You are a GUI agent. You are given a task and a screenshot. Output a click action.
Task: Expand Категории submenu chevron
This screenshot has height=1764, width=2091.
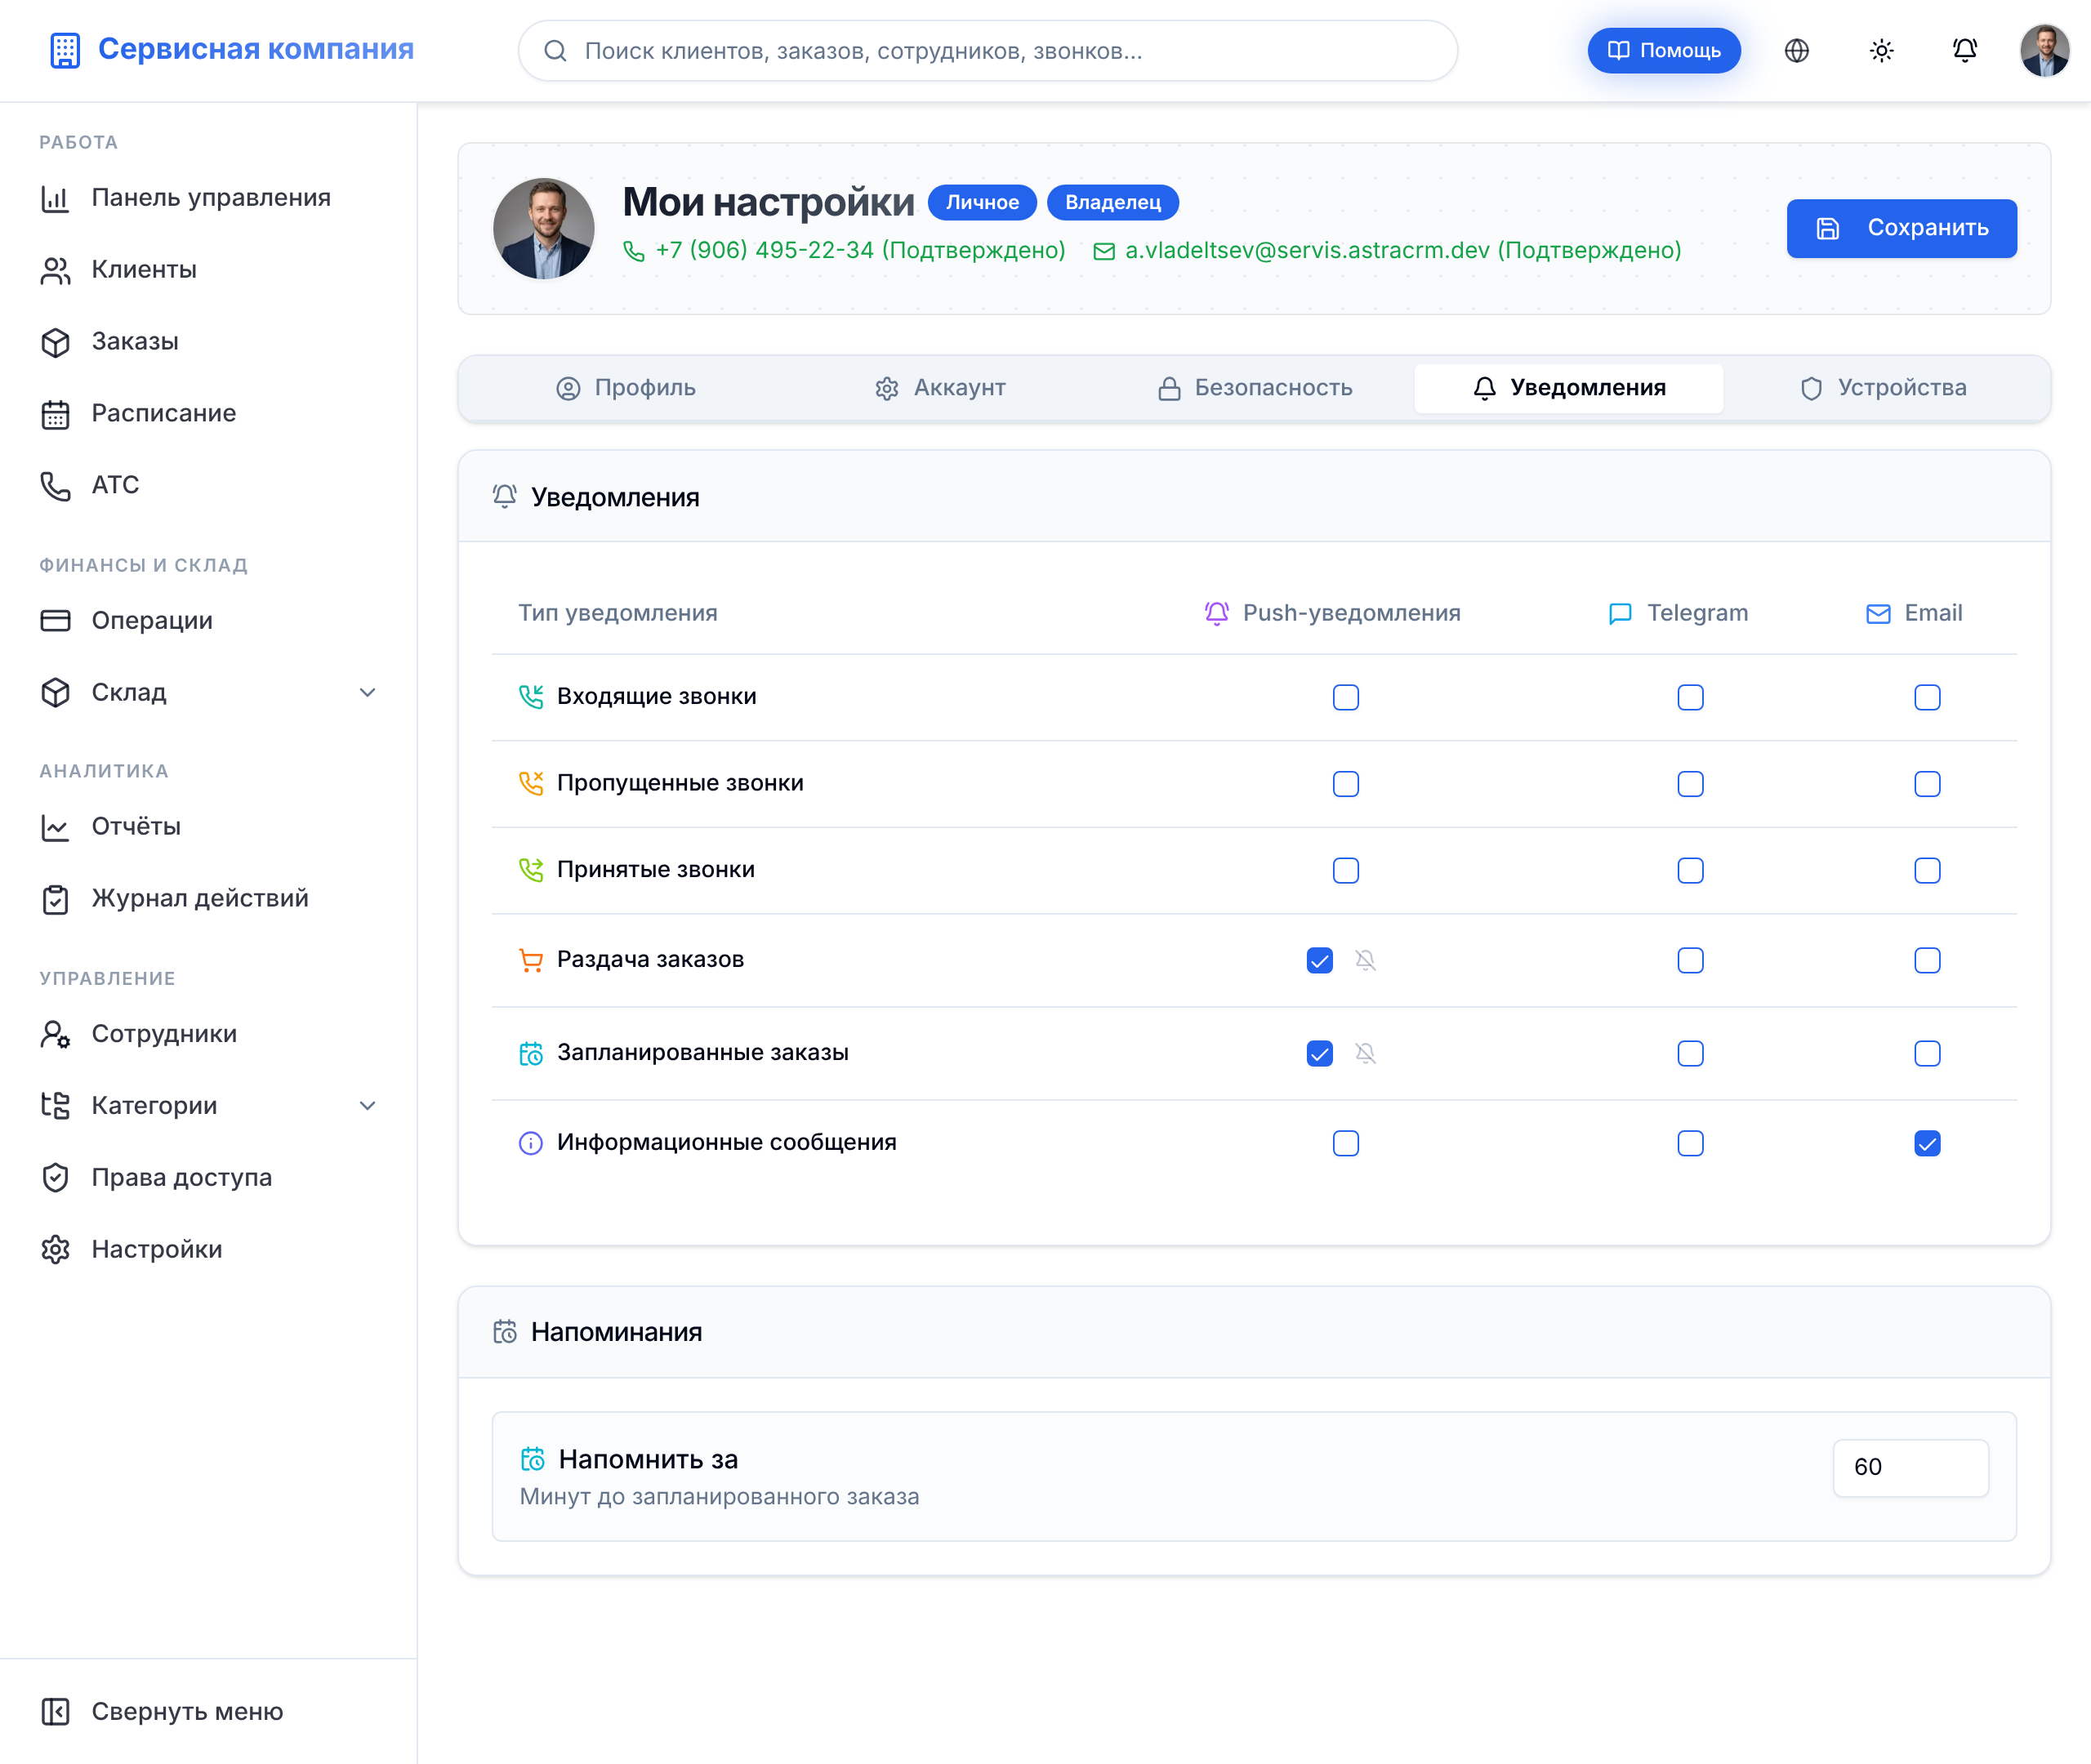(x=368, y=1105)
